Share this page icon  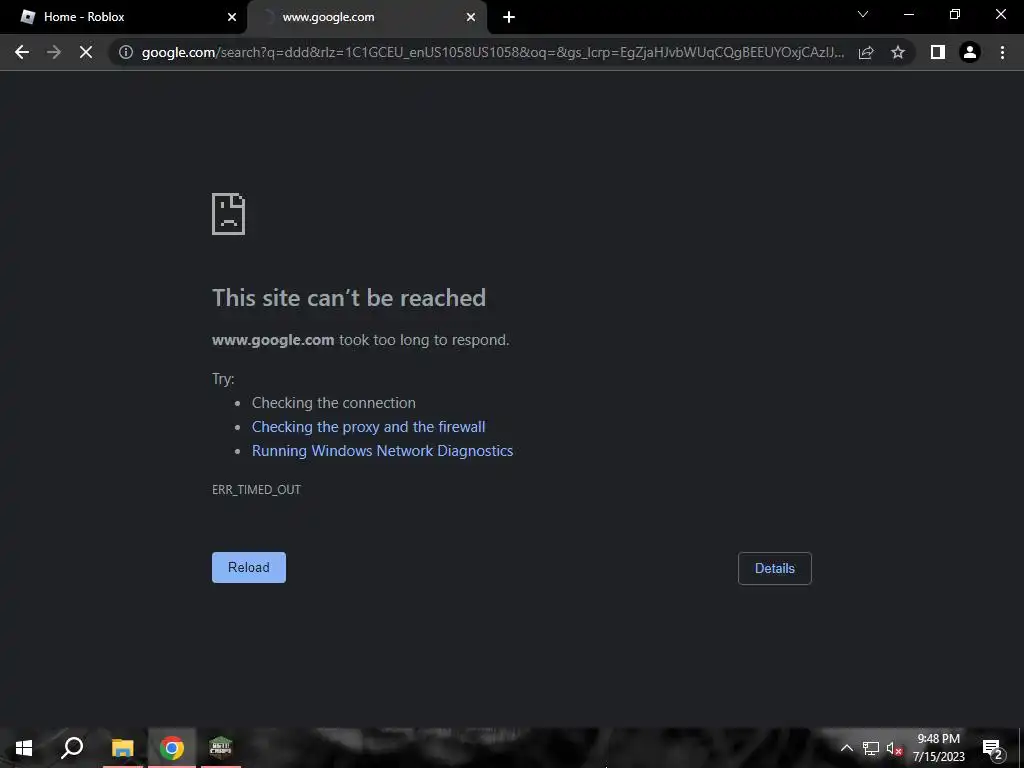[866, 52]
